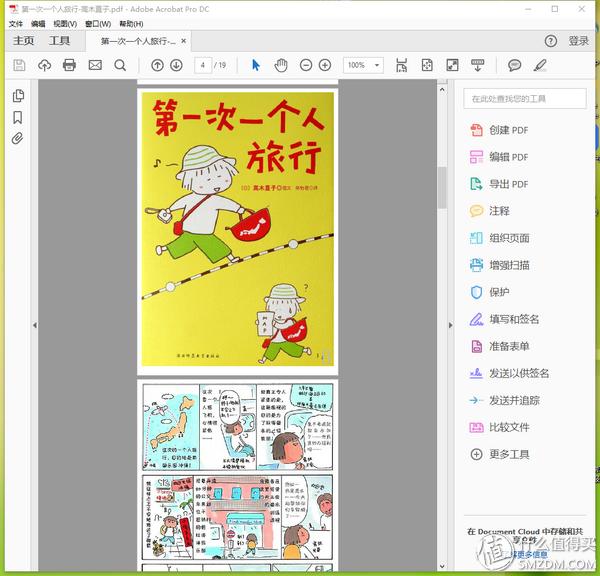Click the yellow book cover page
The height and width of the screenshot is (576, 600).
pyautogui.click(x=238, y=229)
